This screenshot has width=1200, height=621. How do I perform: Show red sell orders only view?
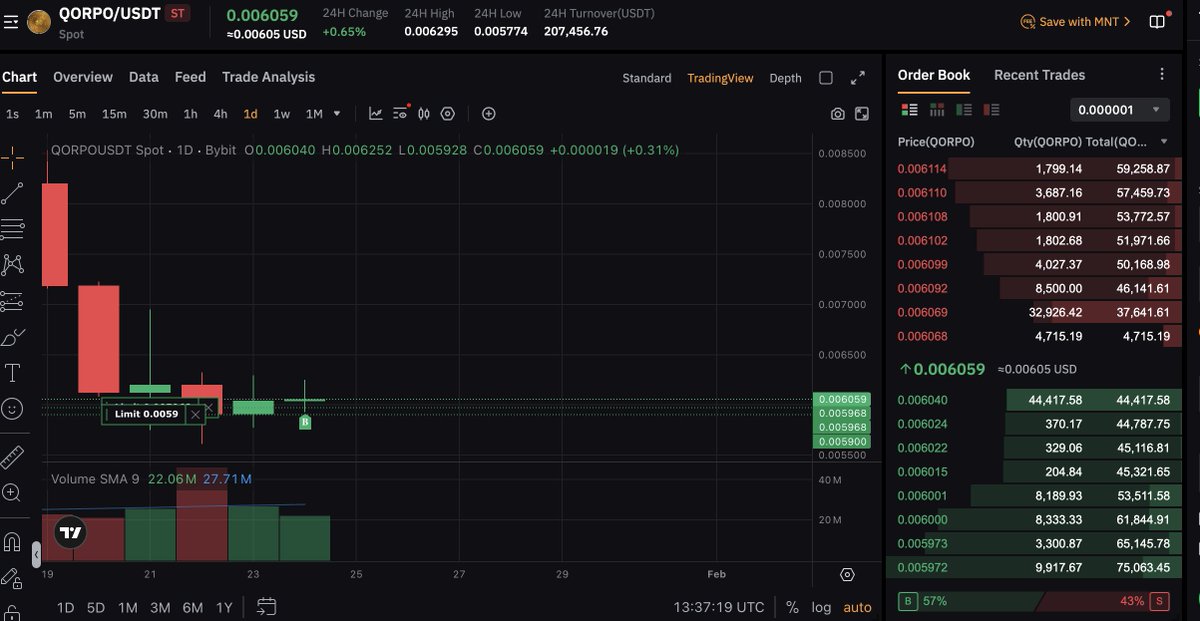991,109
